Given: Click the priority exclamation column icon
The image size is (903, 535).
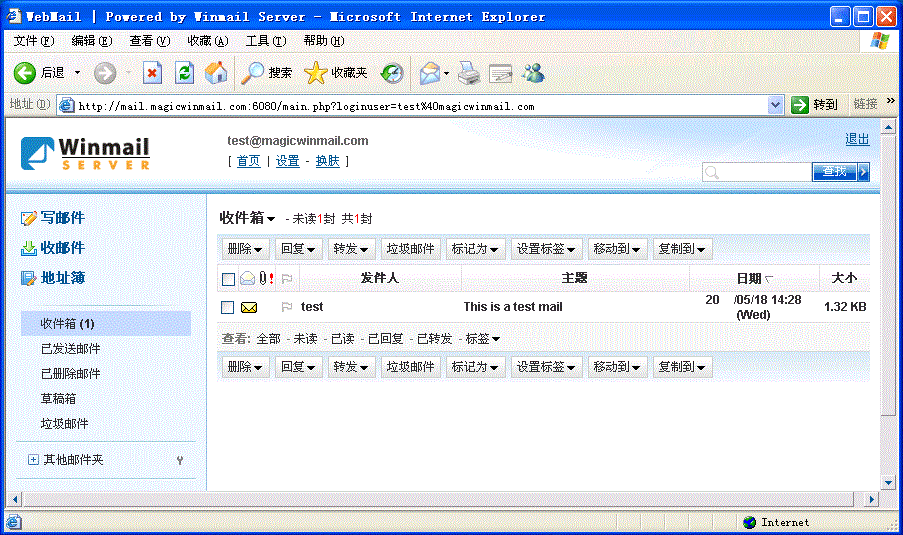Looking at the screenshot, I should coord(271,279).
